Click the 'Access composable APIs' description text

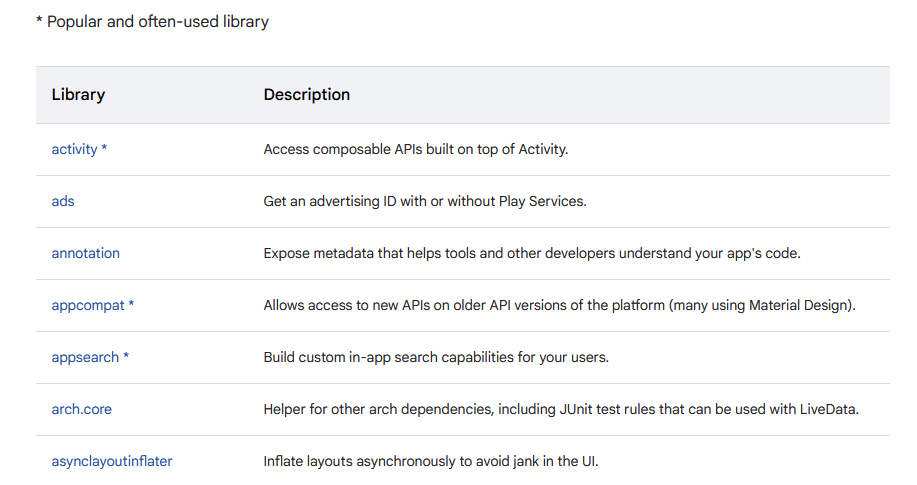point(415,149)
